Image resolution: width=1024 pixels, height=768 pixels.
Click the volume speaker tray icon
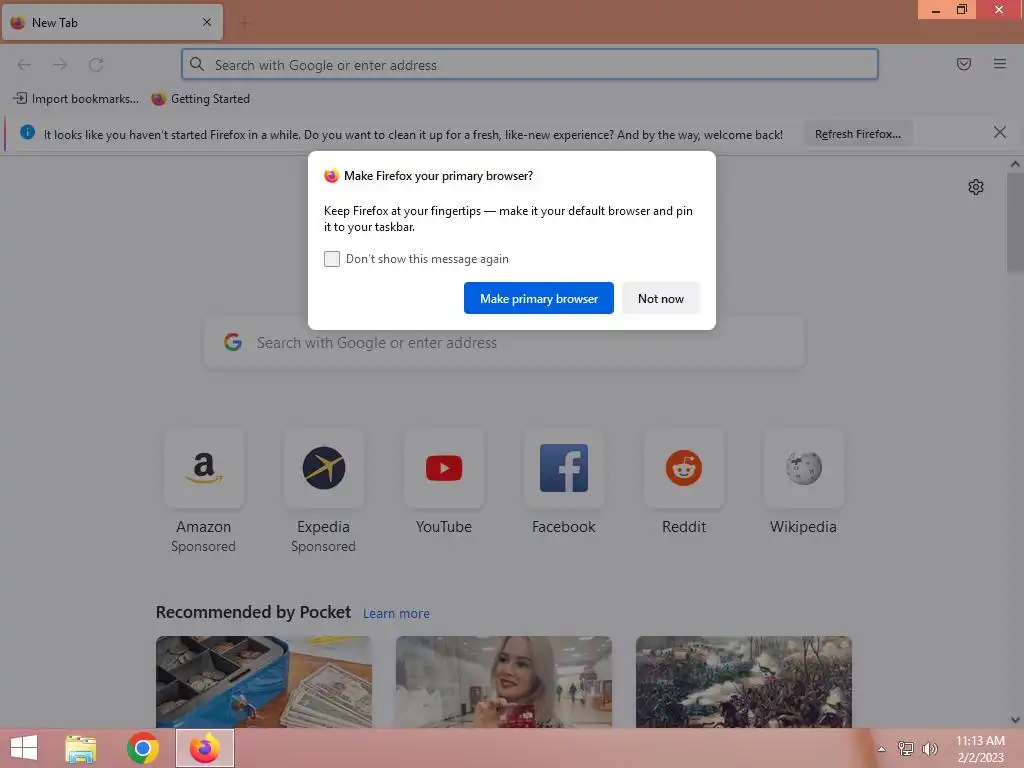(x=929, y=748)
